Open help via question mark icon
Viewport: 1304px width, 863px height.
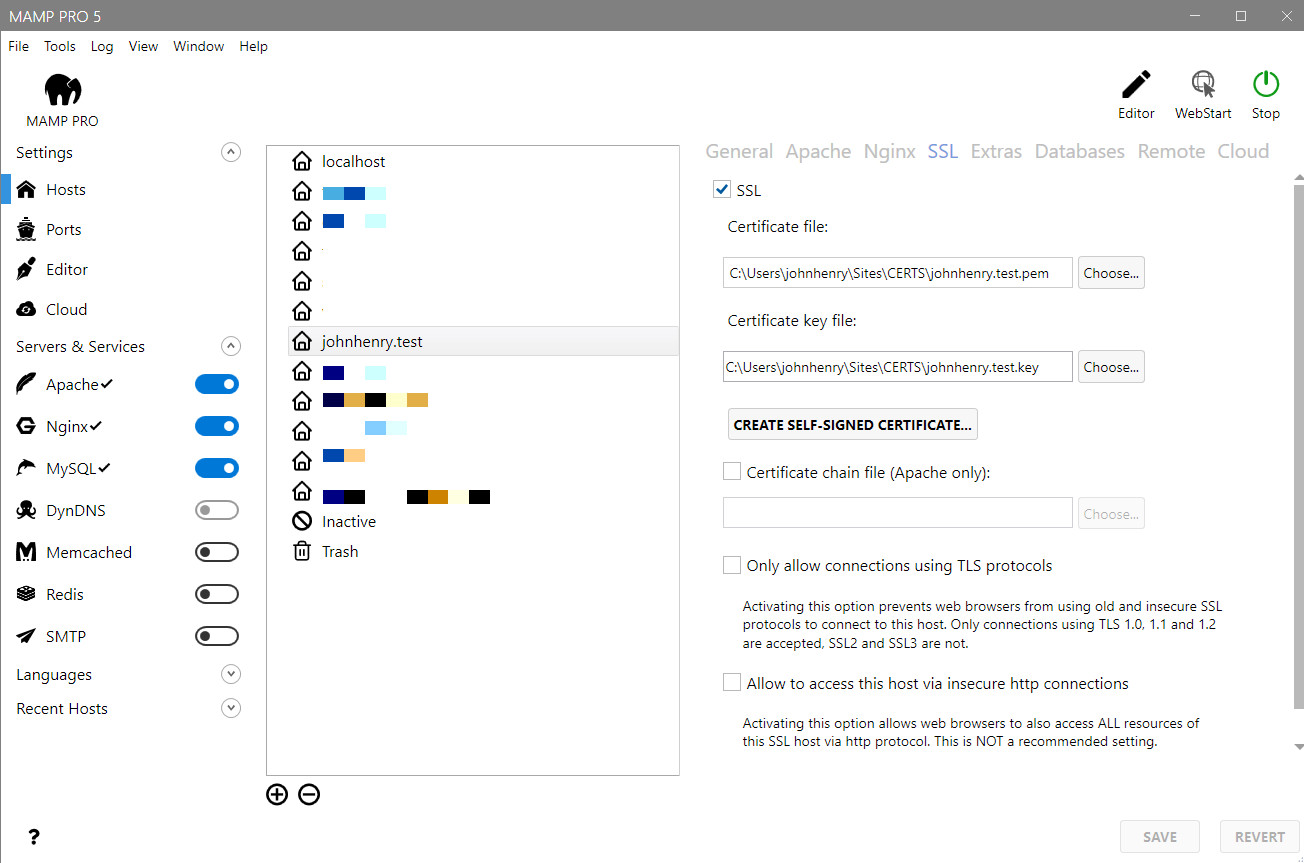point(34,837)
